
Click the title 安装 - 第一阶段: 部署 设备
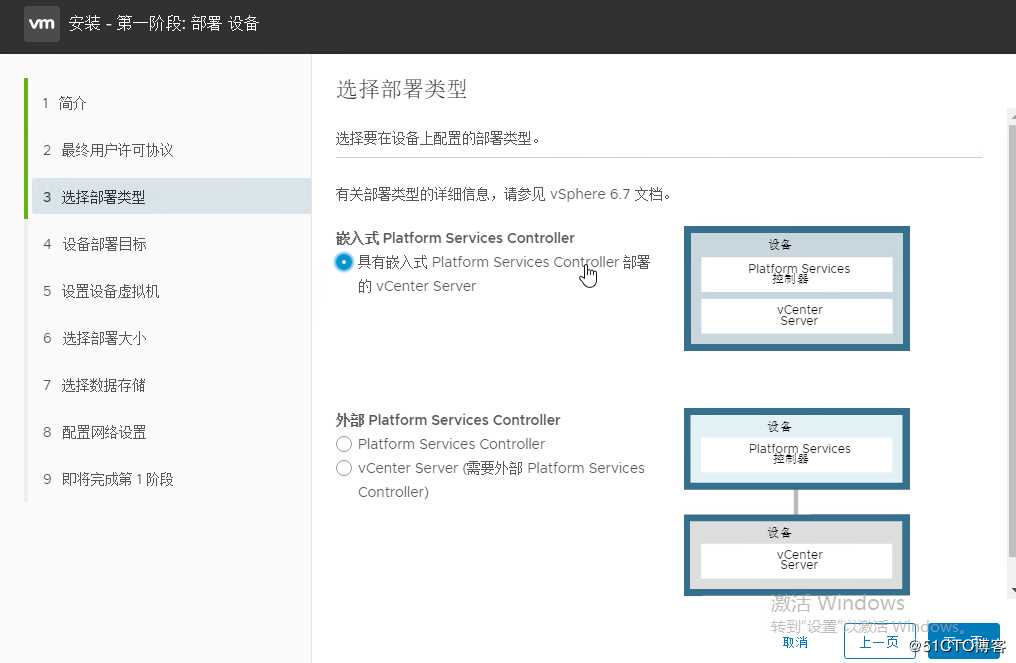click(164, 24)
